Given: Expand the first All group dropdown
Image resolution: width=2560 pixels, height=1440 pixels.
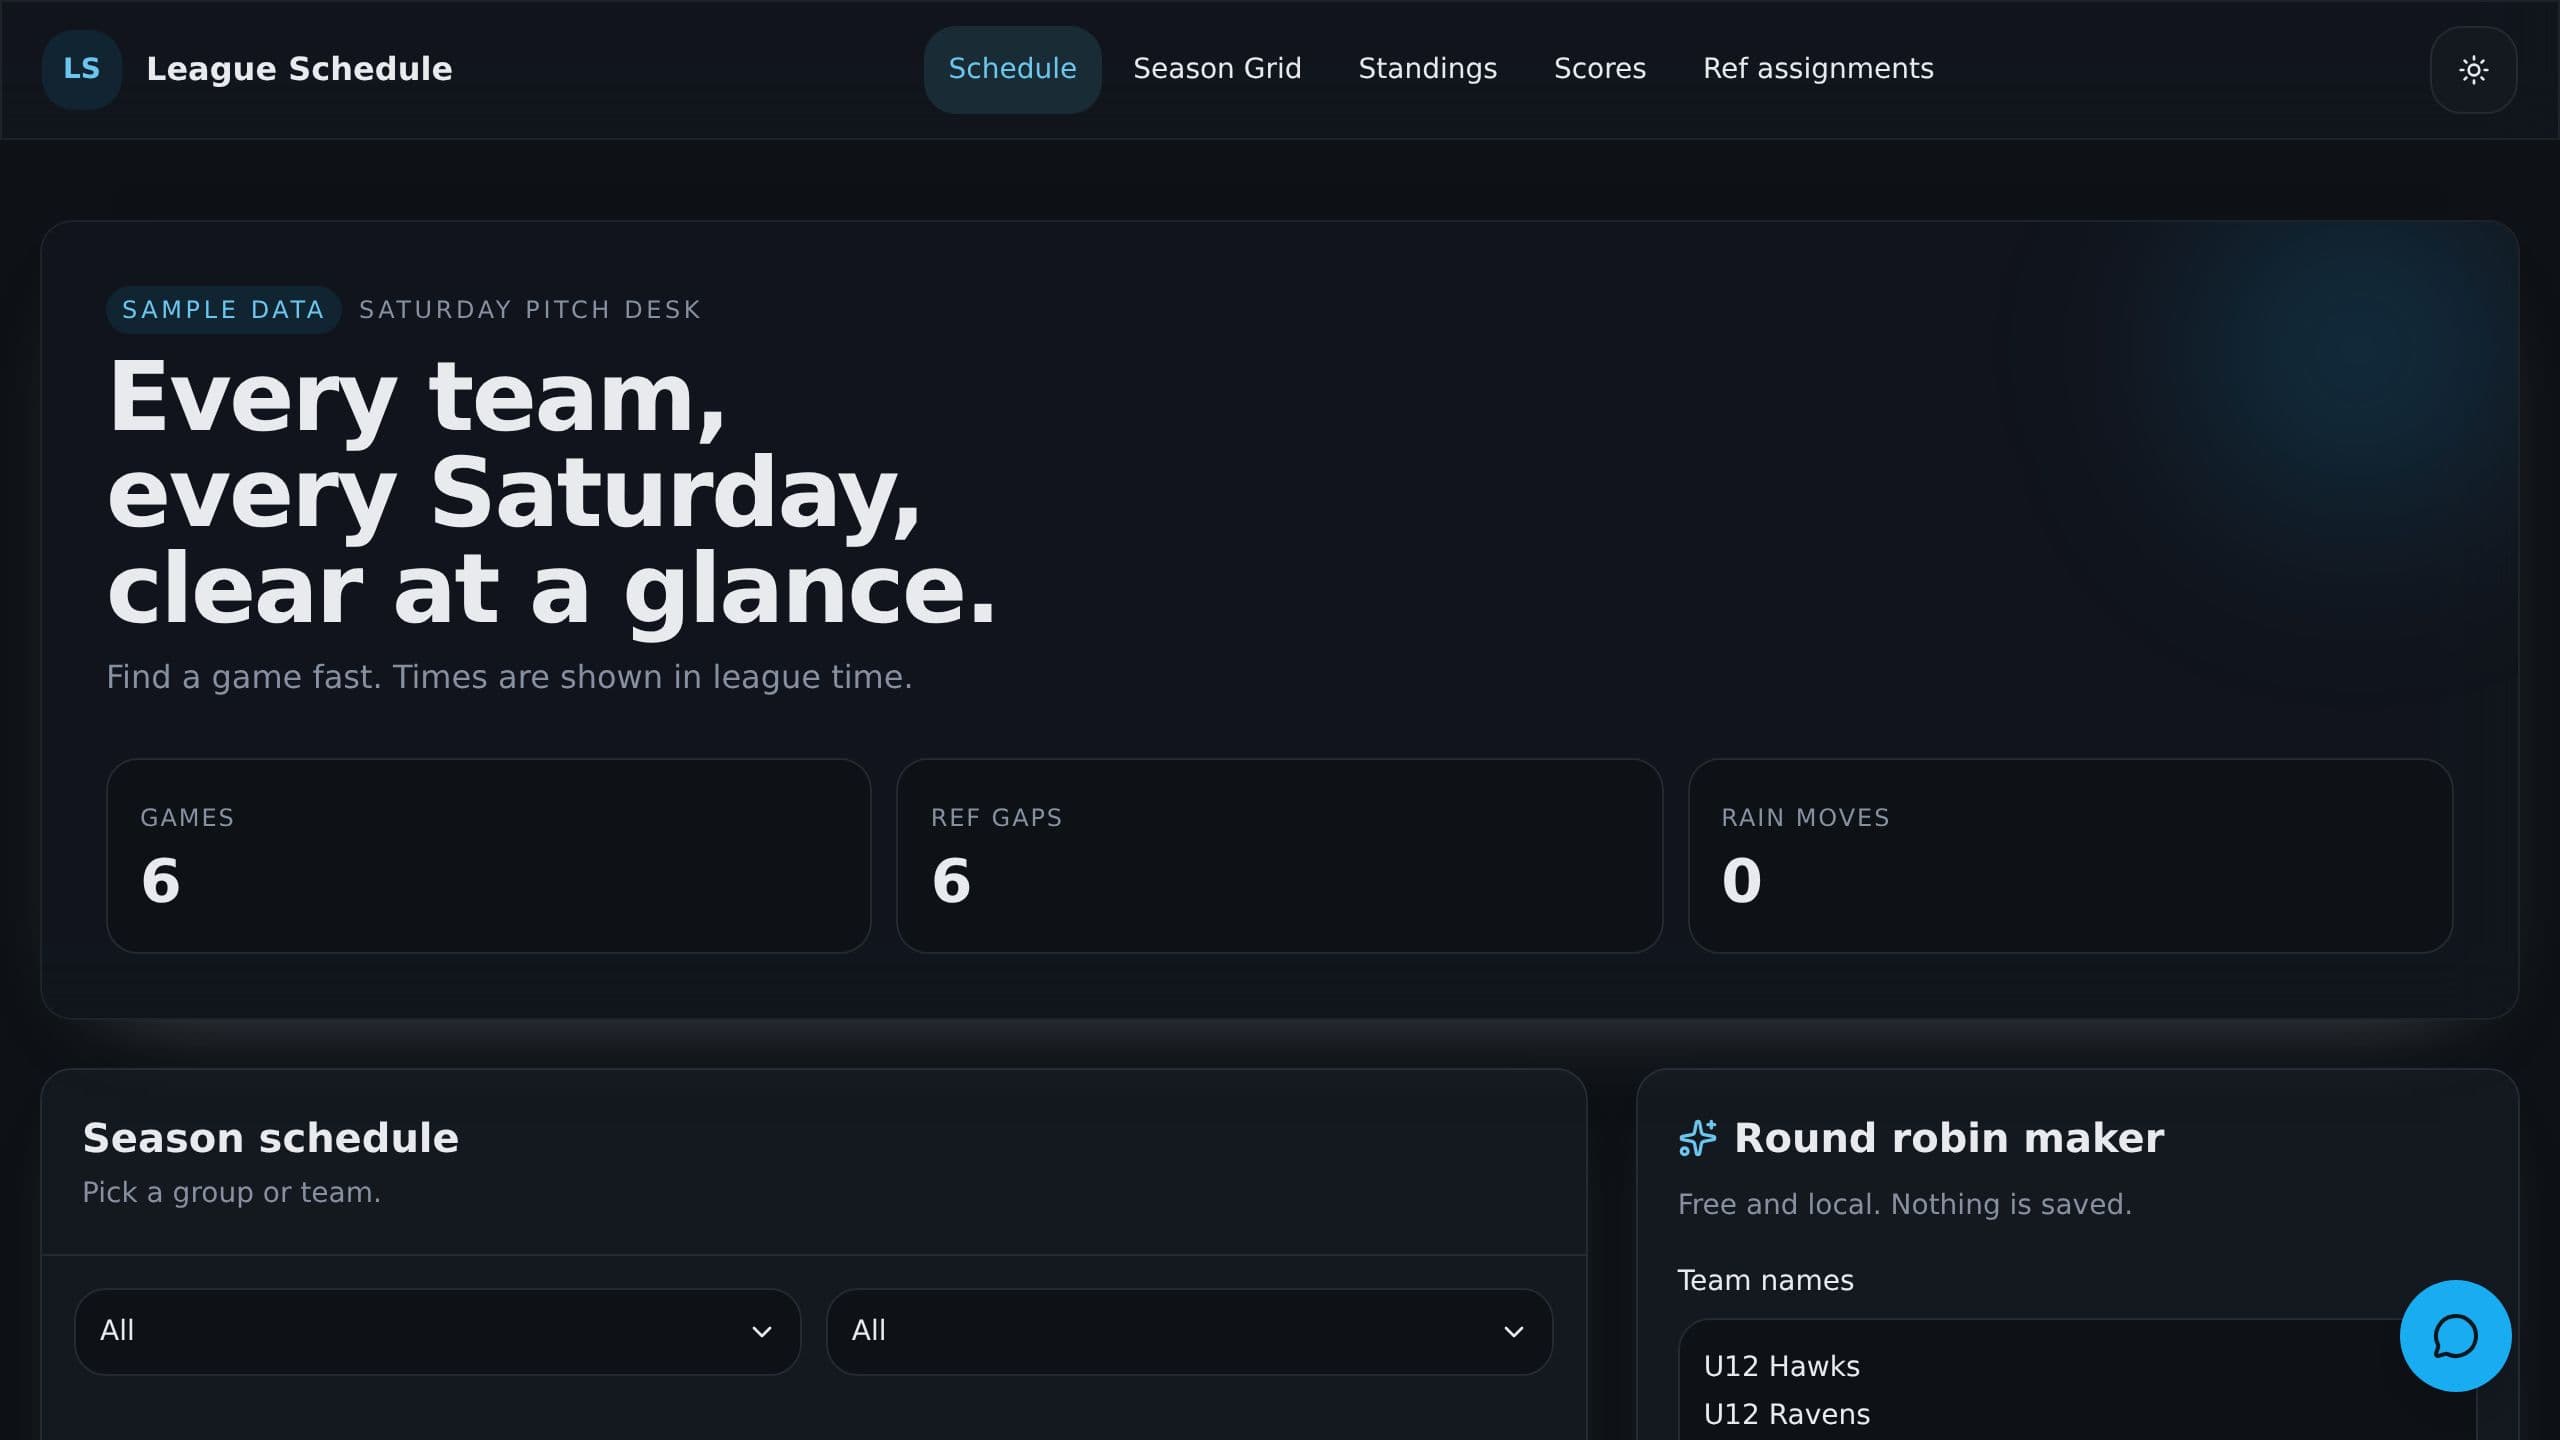Looking at the screenshot, I should coord(438,1331).
